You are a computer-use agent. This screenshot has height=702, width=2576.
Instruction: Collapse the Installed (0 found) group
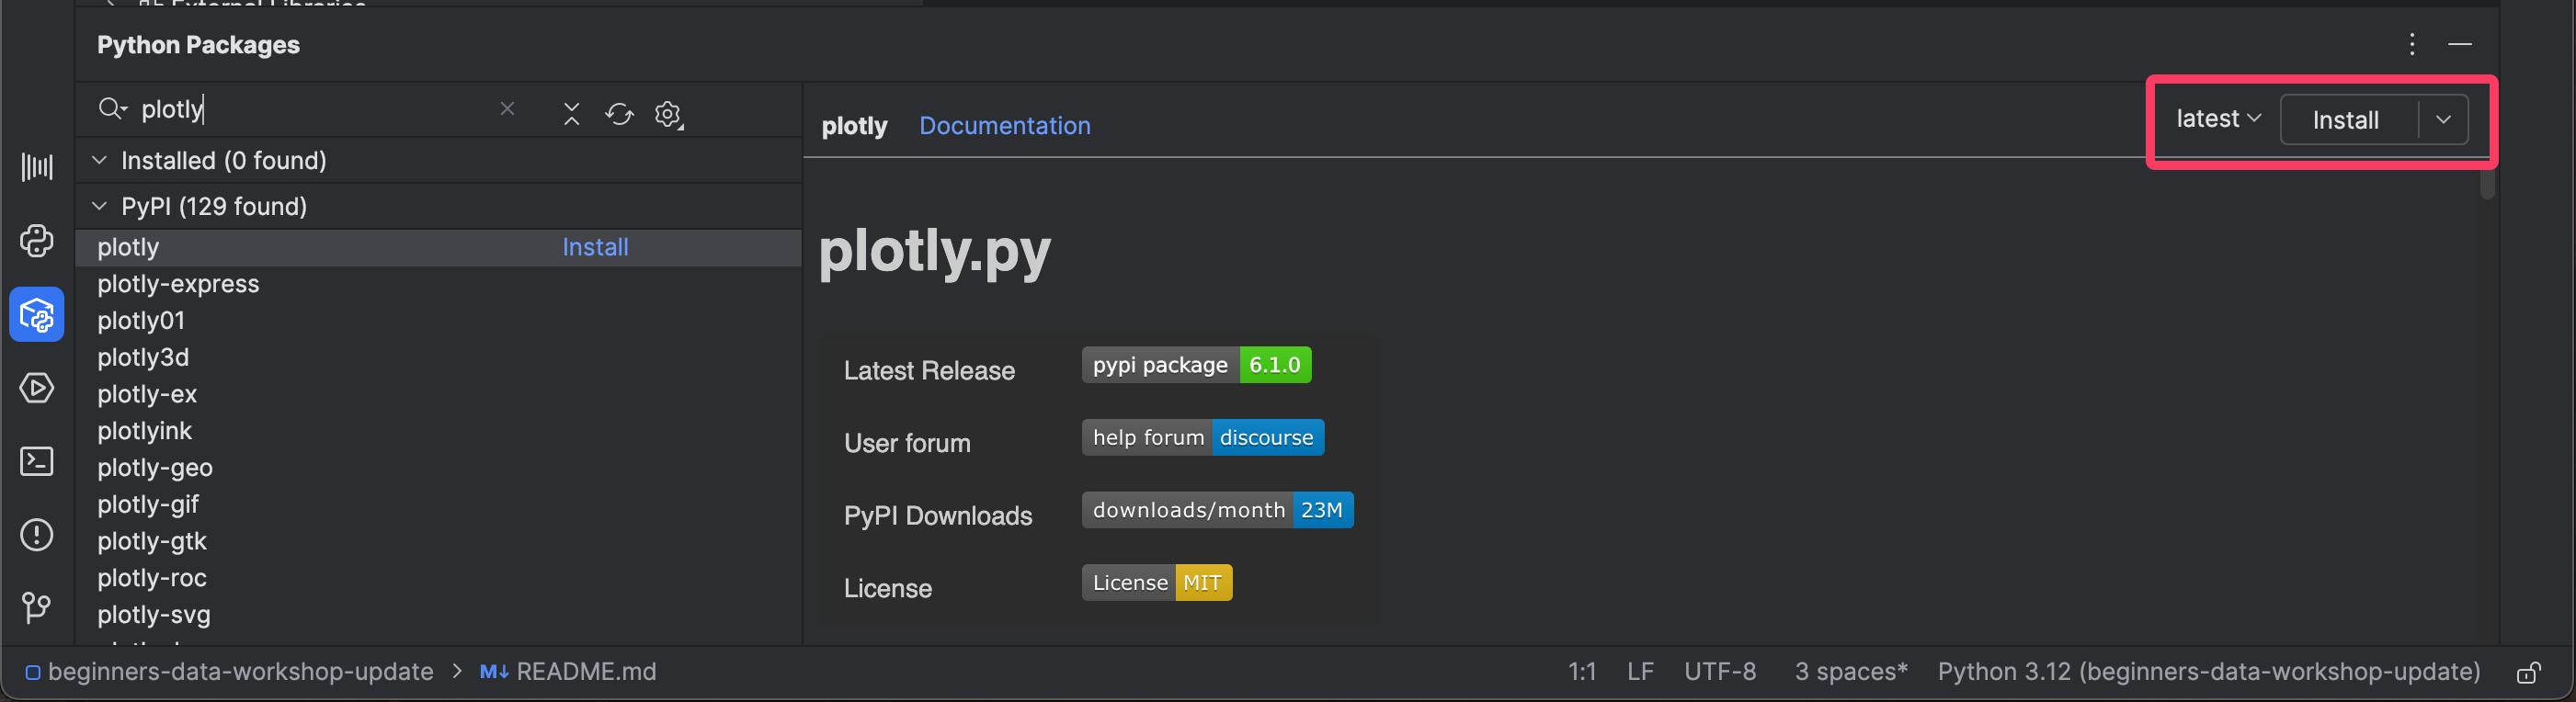[99, 160]
